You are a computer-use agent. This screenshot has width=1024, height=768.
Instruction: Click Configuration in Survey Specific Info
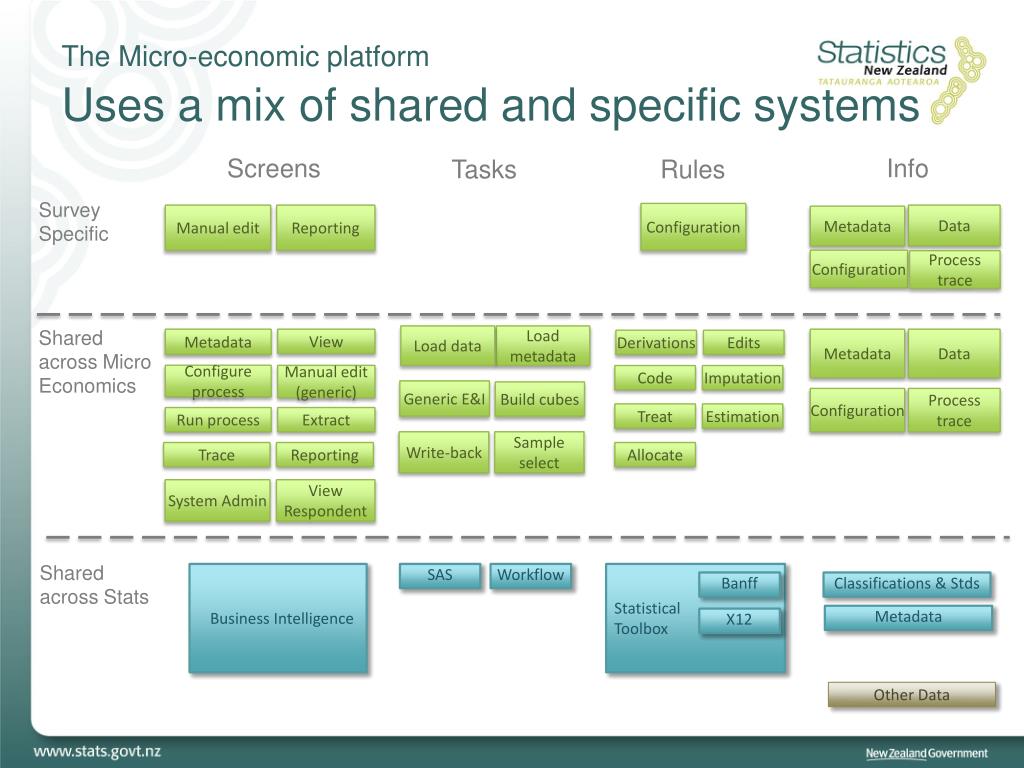pos(858,269)
